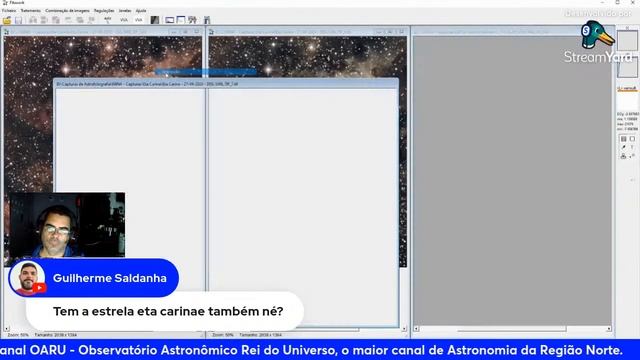Click the yellow open-file folder icon
640x360 pixels.
click(x=7, y=20)
